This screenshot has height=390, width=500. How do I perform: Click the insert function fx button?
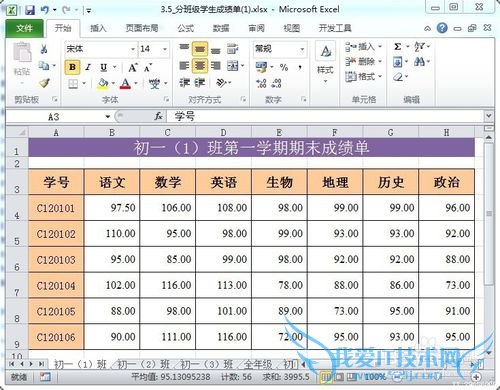point(158,116)
